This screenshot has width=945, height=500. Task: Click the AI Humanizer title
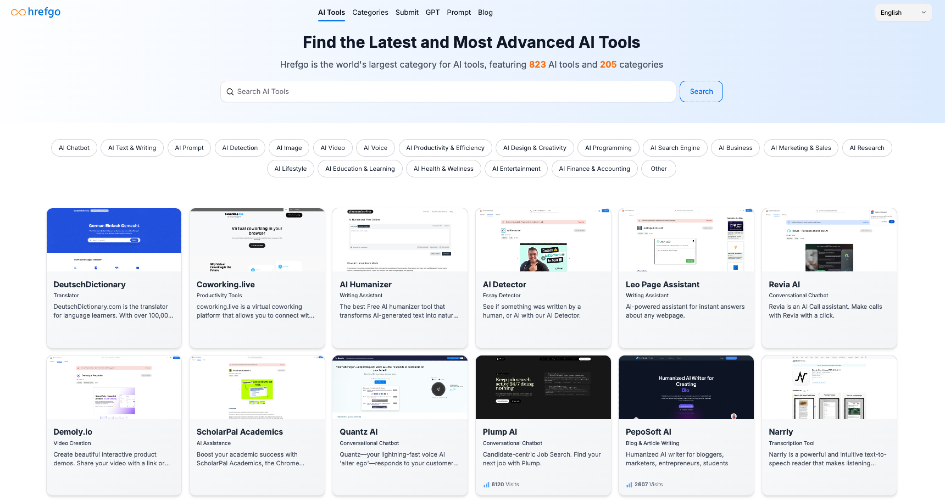pyautogui.click(x=365, y=284)
